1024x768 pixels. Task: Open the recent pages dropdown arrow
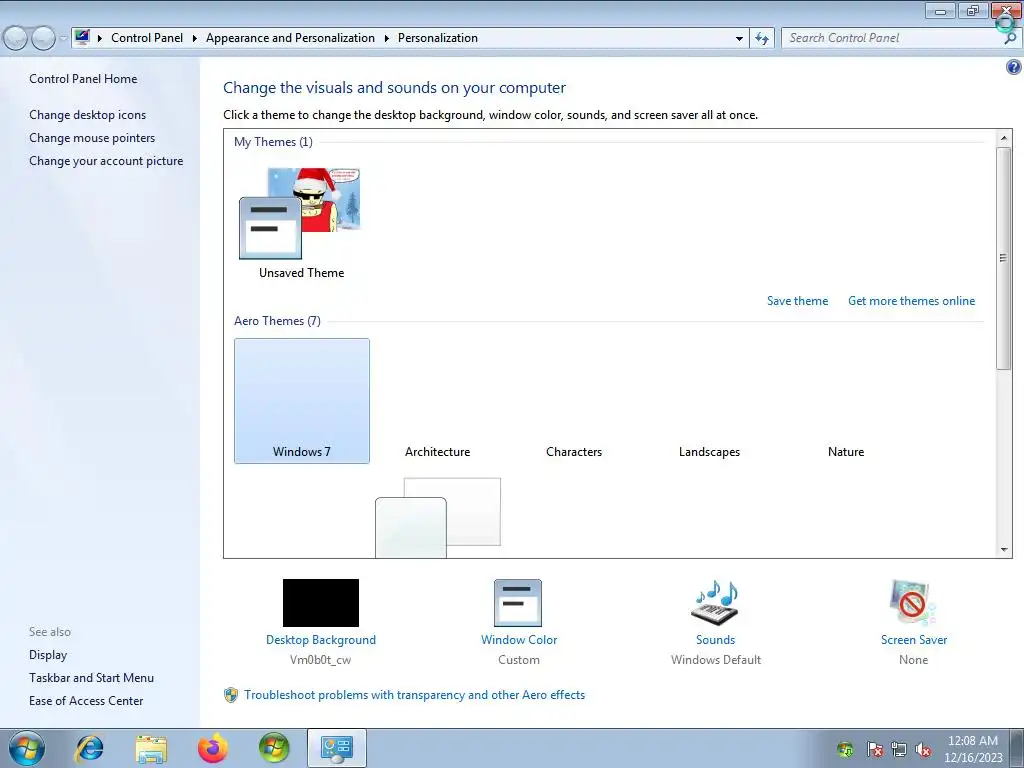pos(63,39)
